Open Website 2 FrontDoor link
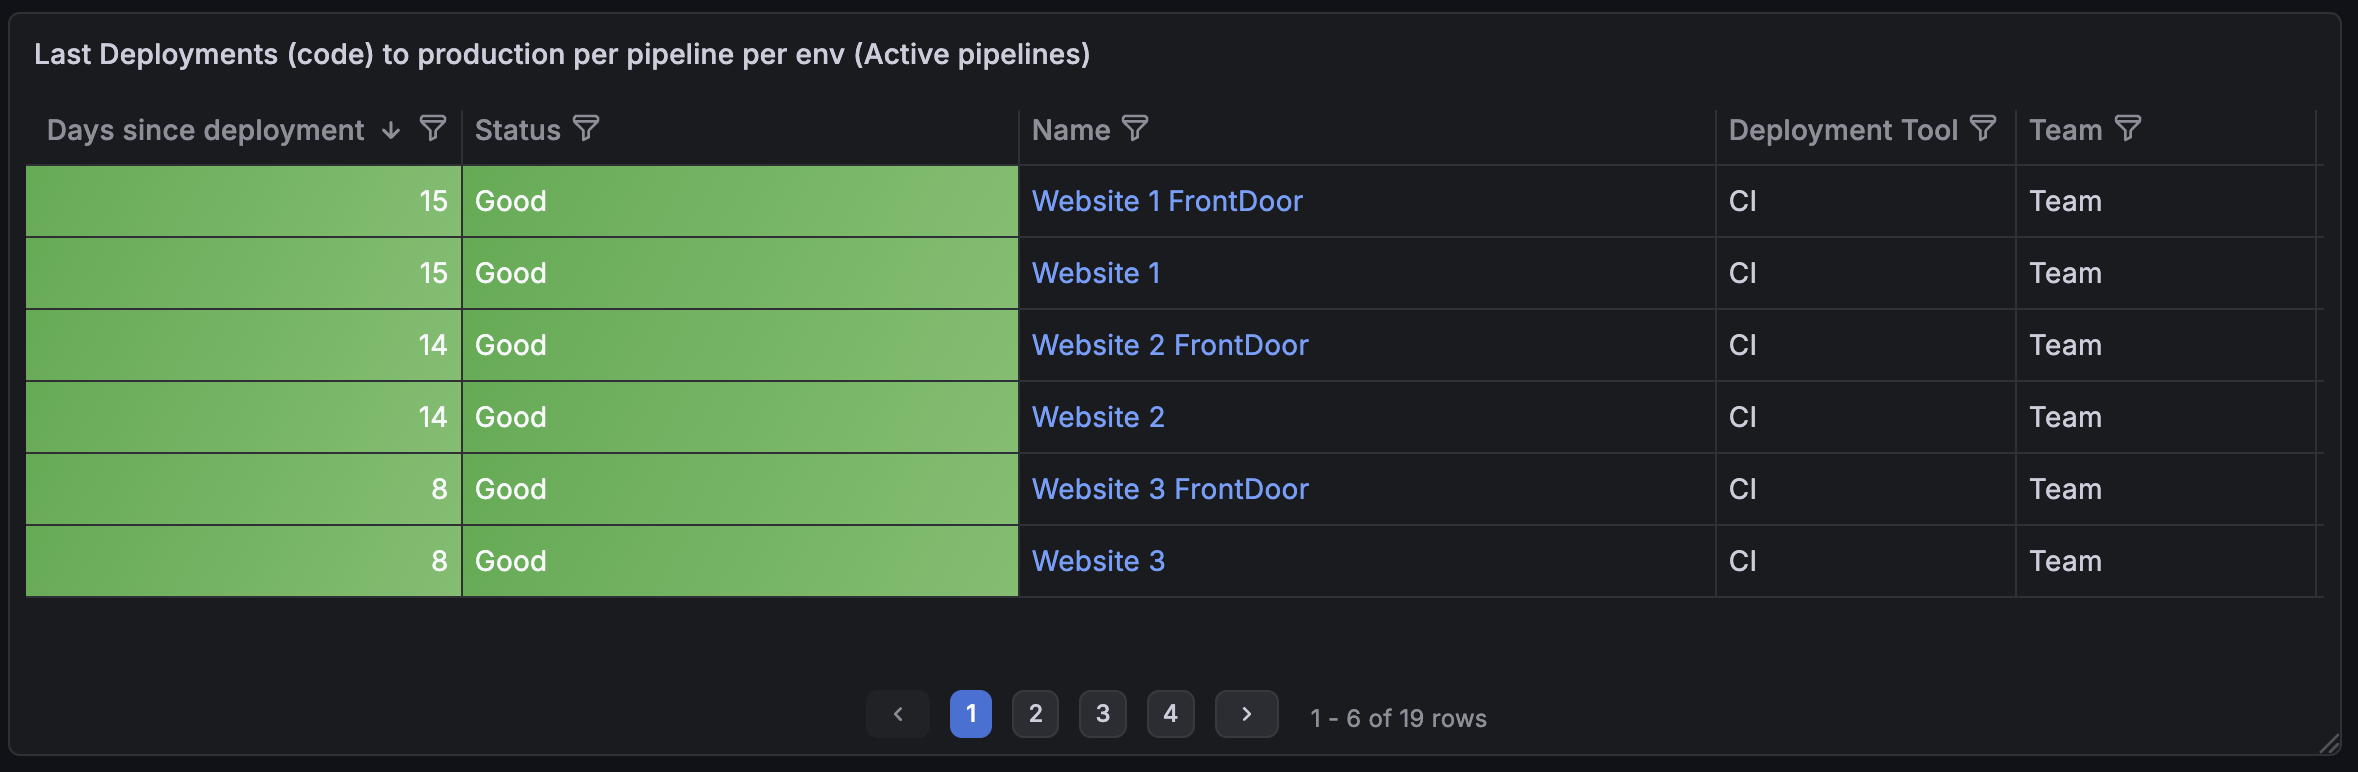2358x772 pixels. coord(1170,345)
